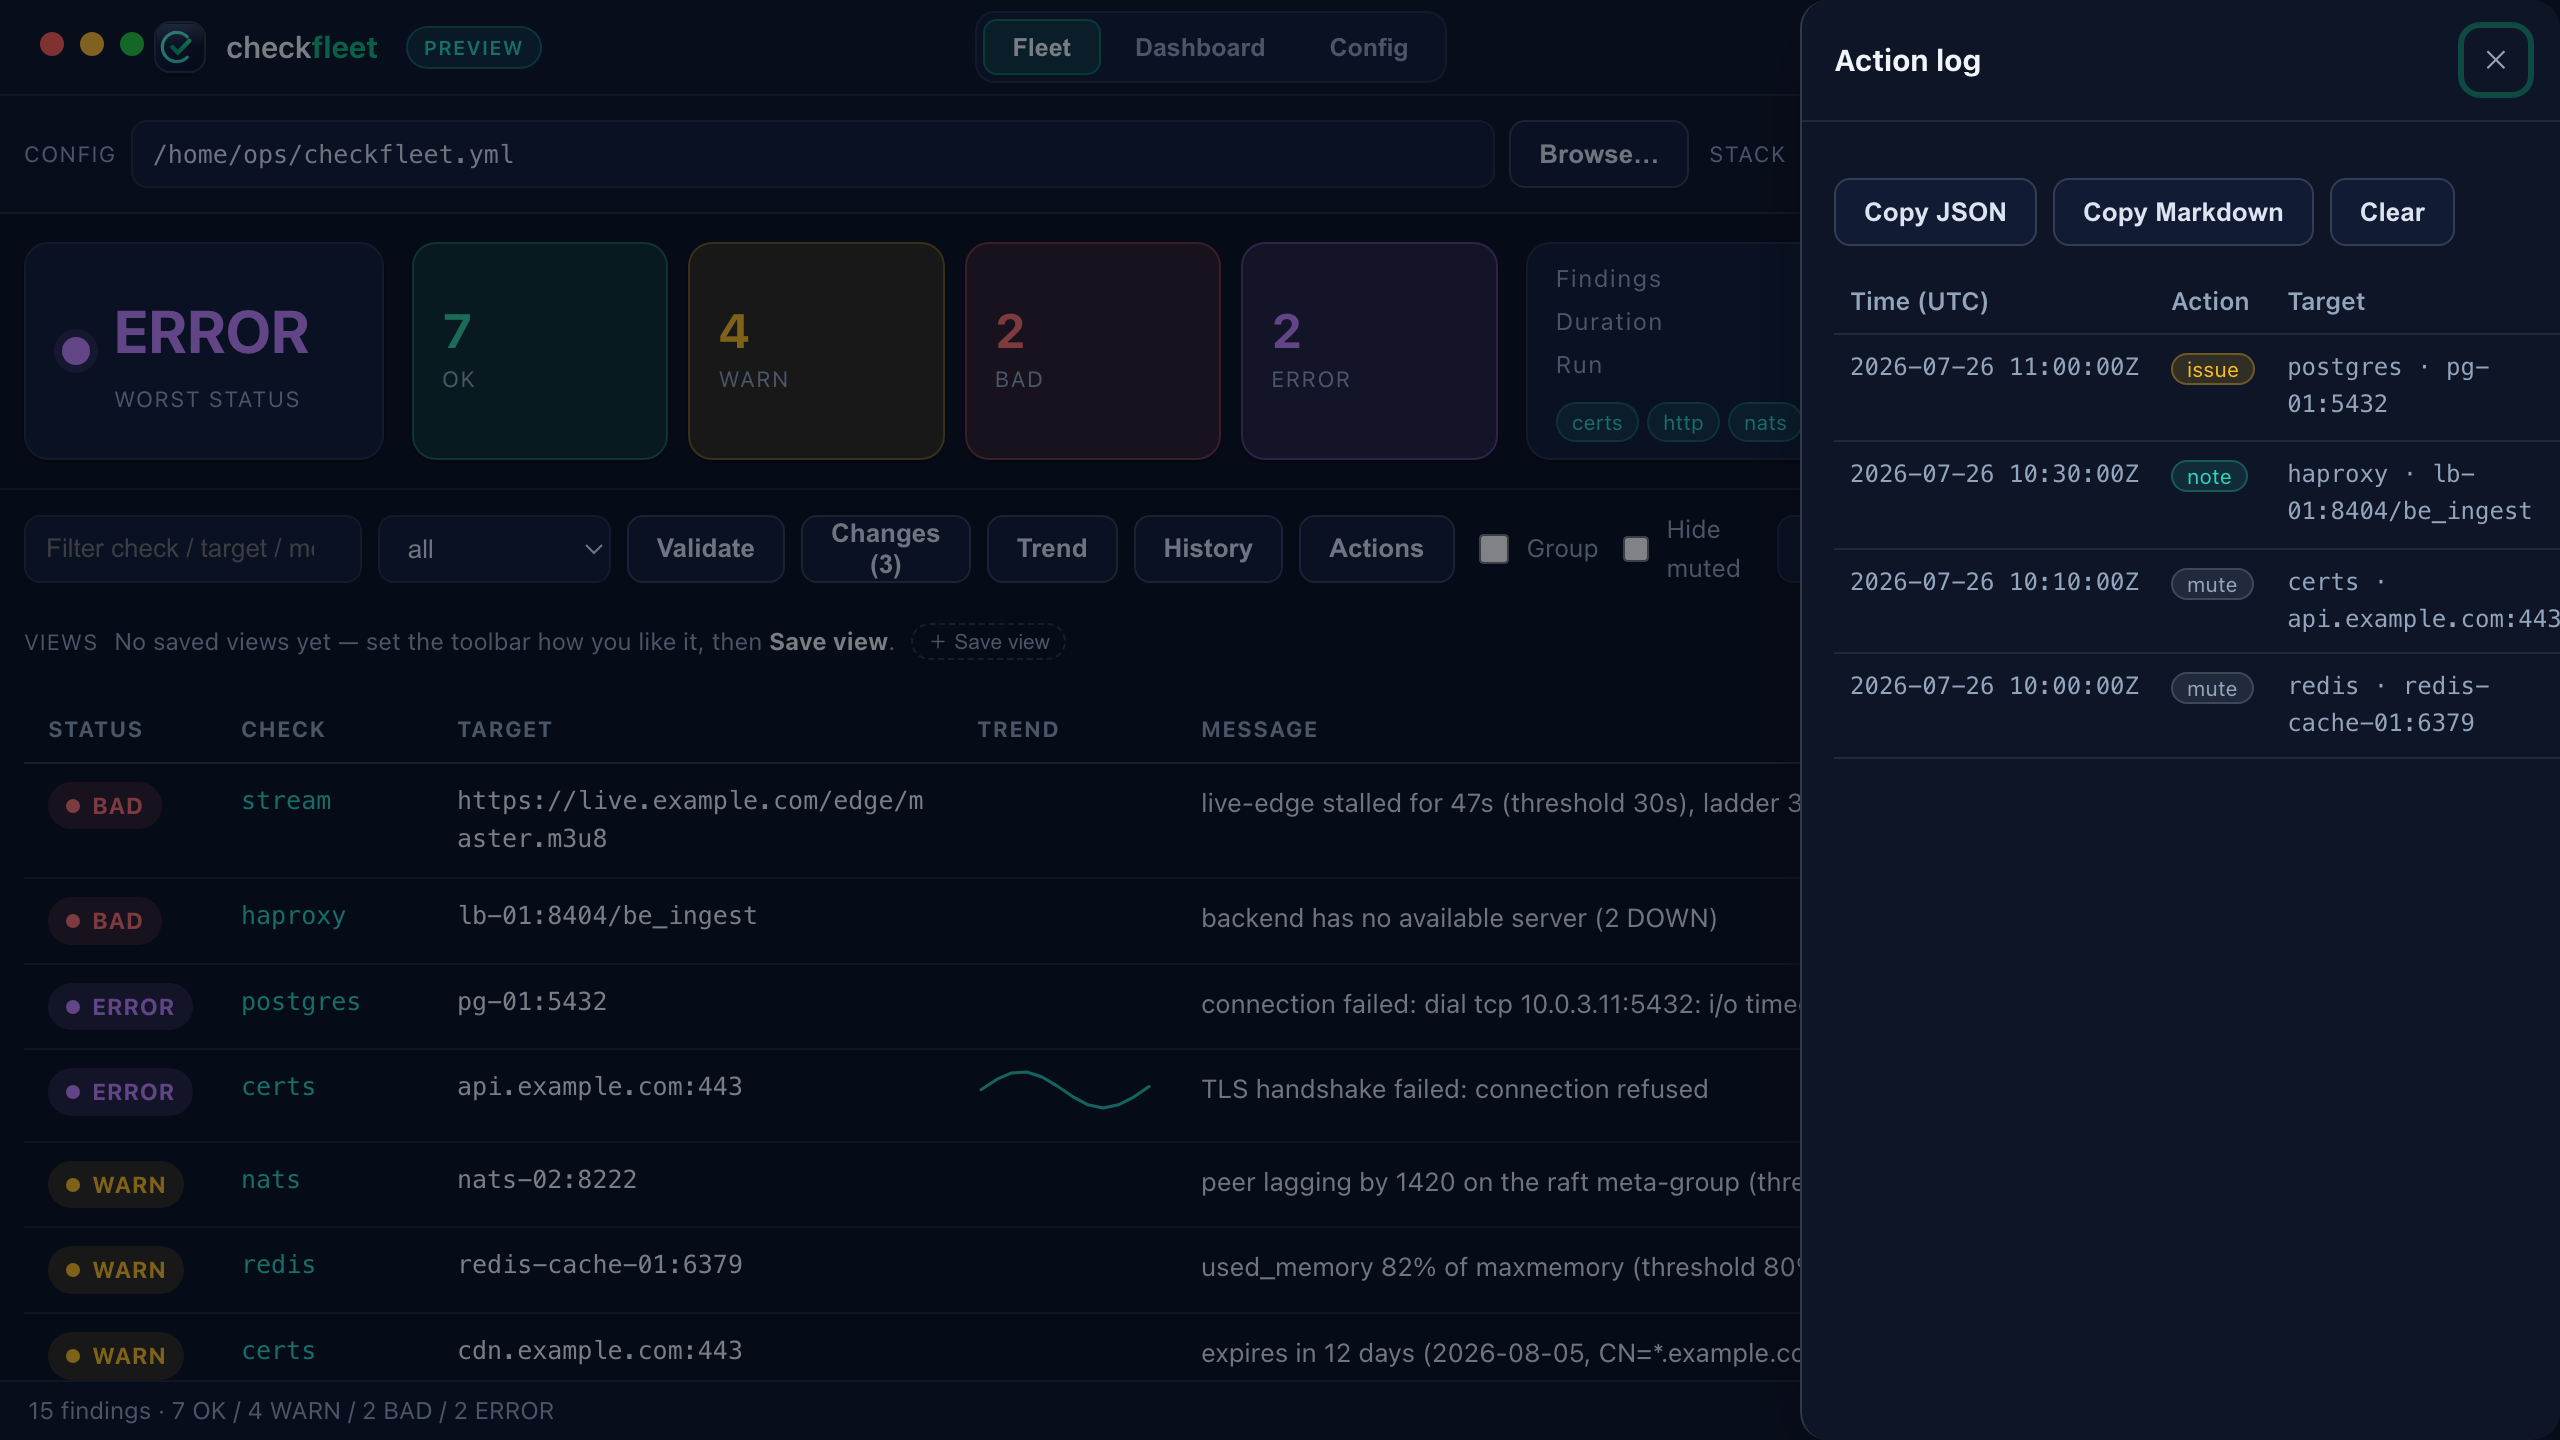Click the certs tag chip in Findings
Screen dimensions: 2560x1440
click(1596, 423)
